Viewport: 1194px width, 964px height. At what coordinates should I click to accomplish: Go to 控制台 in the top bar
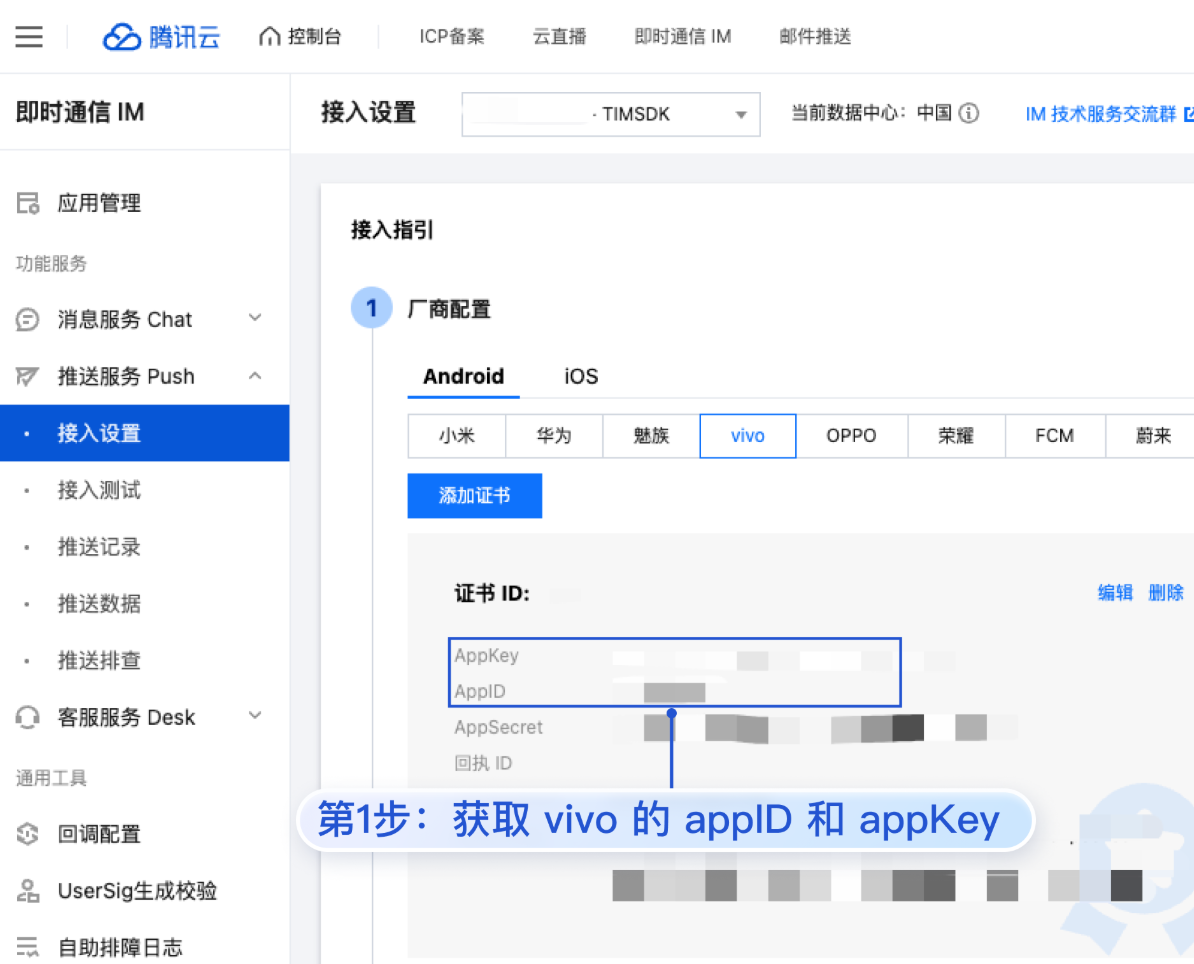314,37
